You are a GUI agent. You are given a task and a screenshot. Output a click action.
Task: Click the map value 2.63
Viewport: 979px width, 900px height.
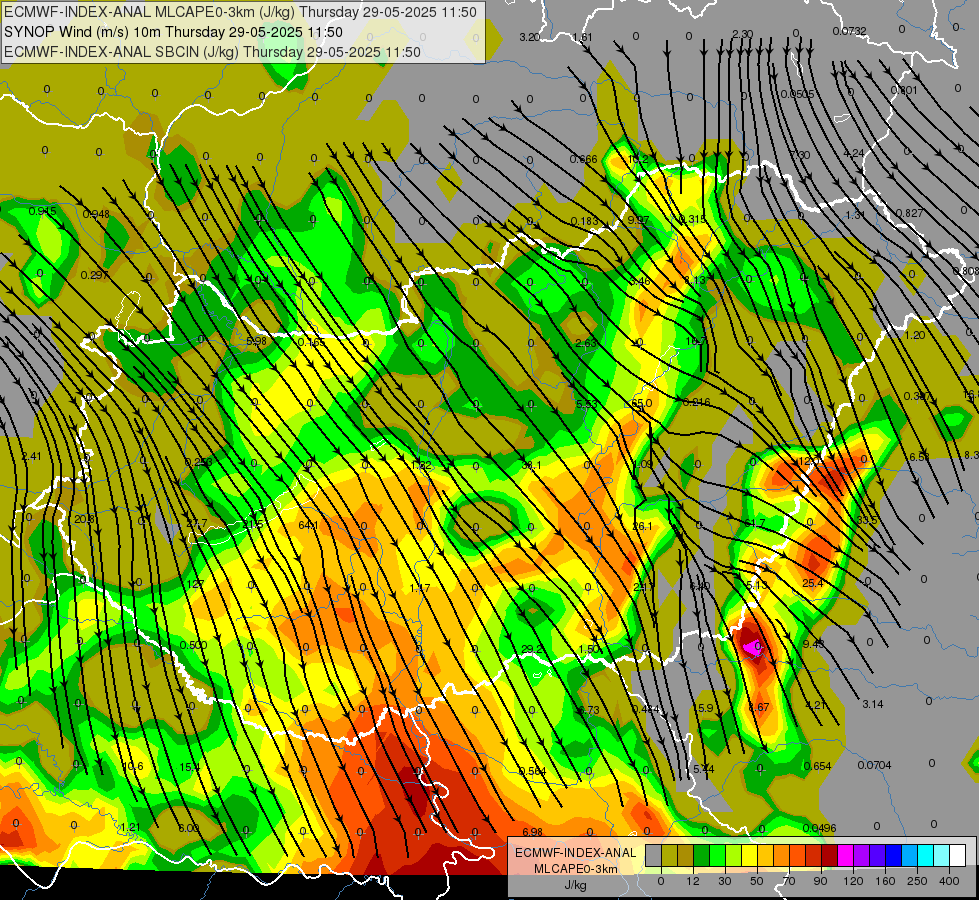click(x=586, y=343)
